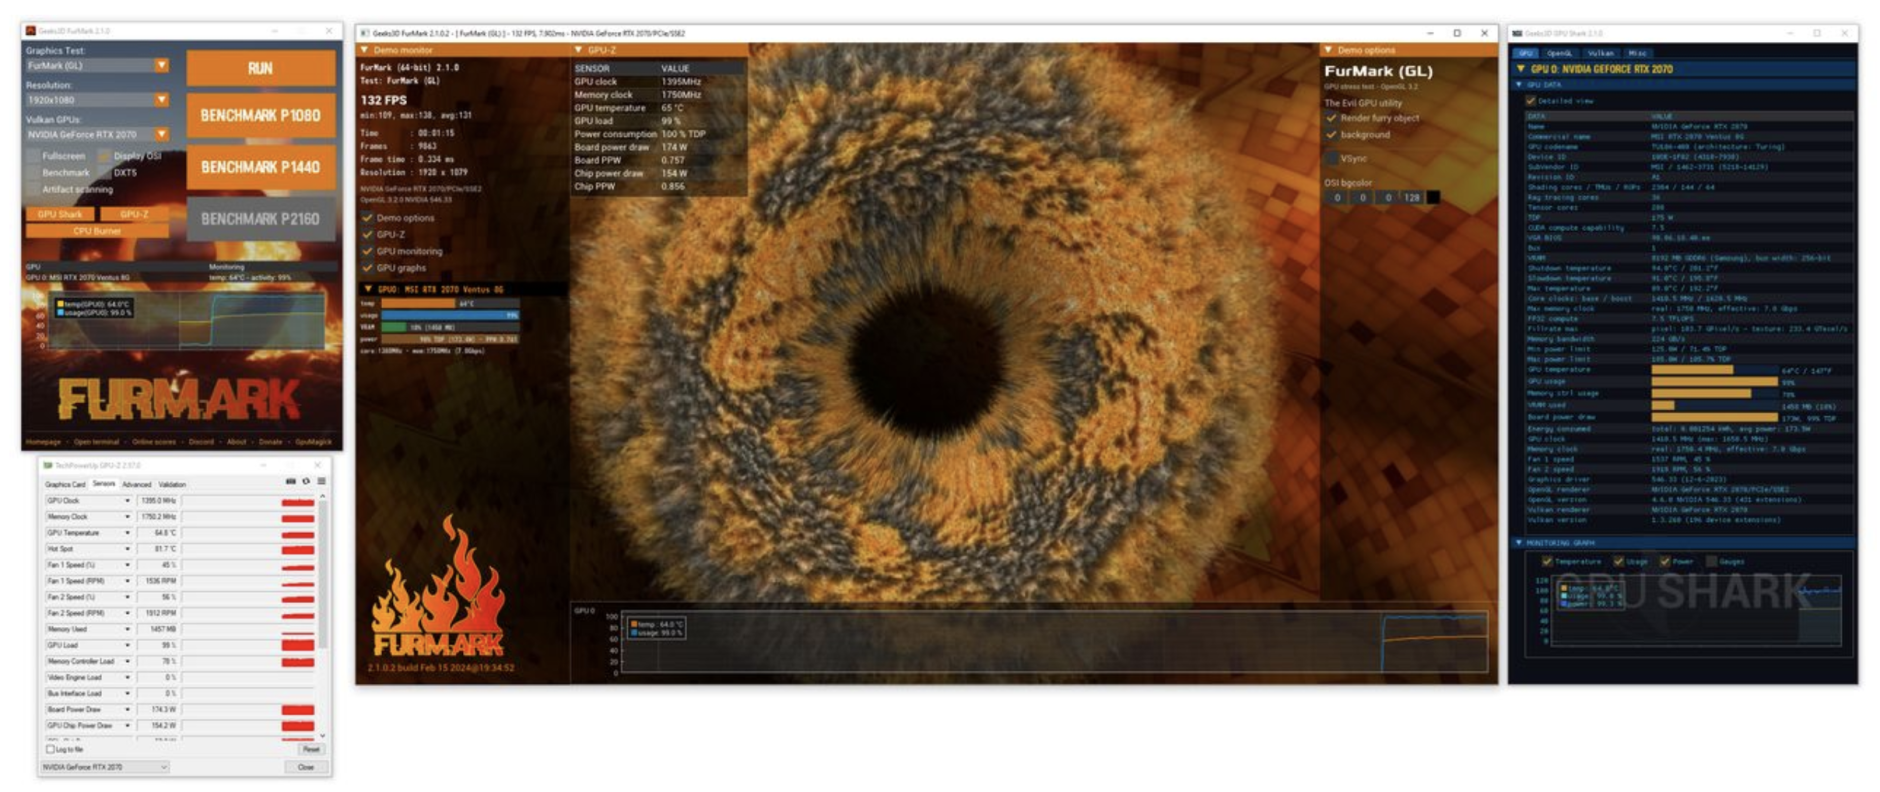Open GPU-Z hamburger menu icon
This screenshot has height=792, width=1880.
(321, 482)
